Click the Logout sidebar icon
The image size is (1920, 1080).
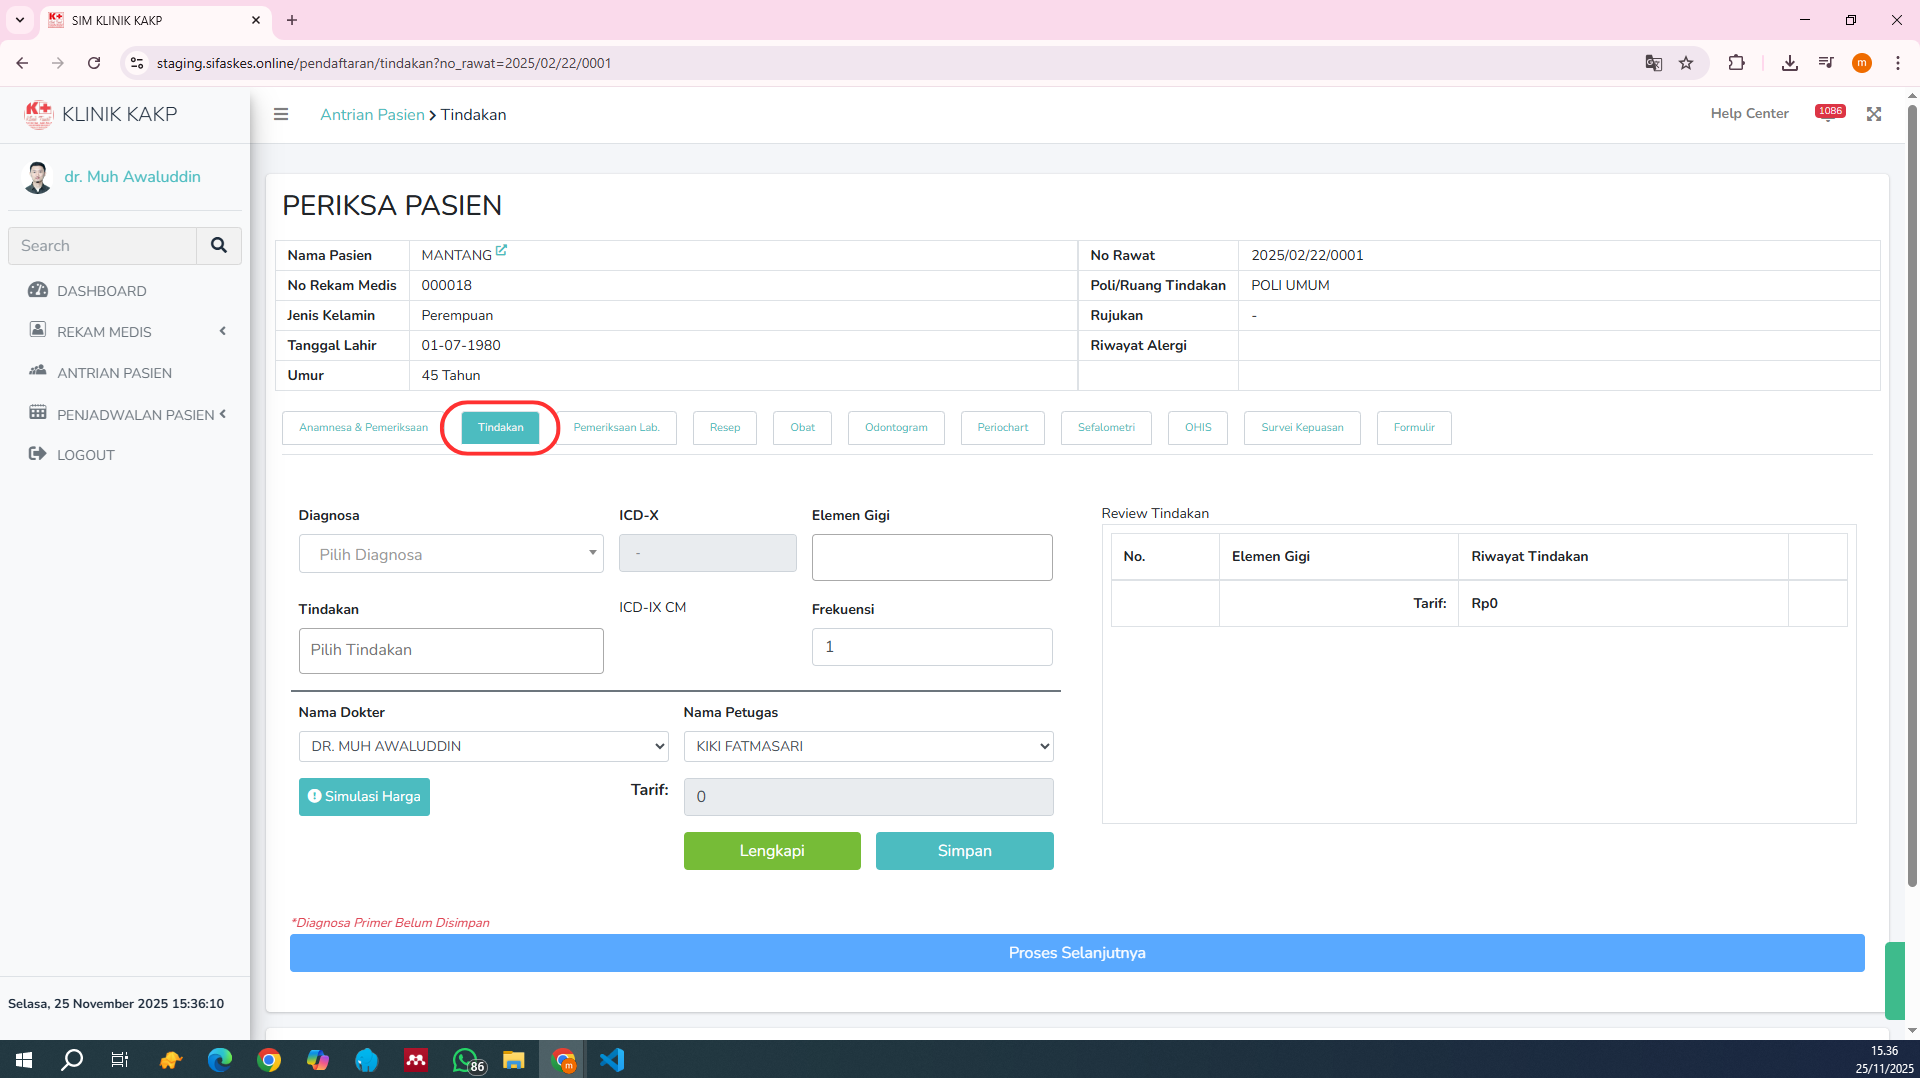pyautogui.click(x=38, y=454)
